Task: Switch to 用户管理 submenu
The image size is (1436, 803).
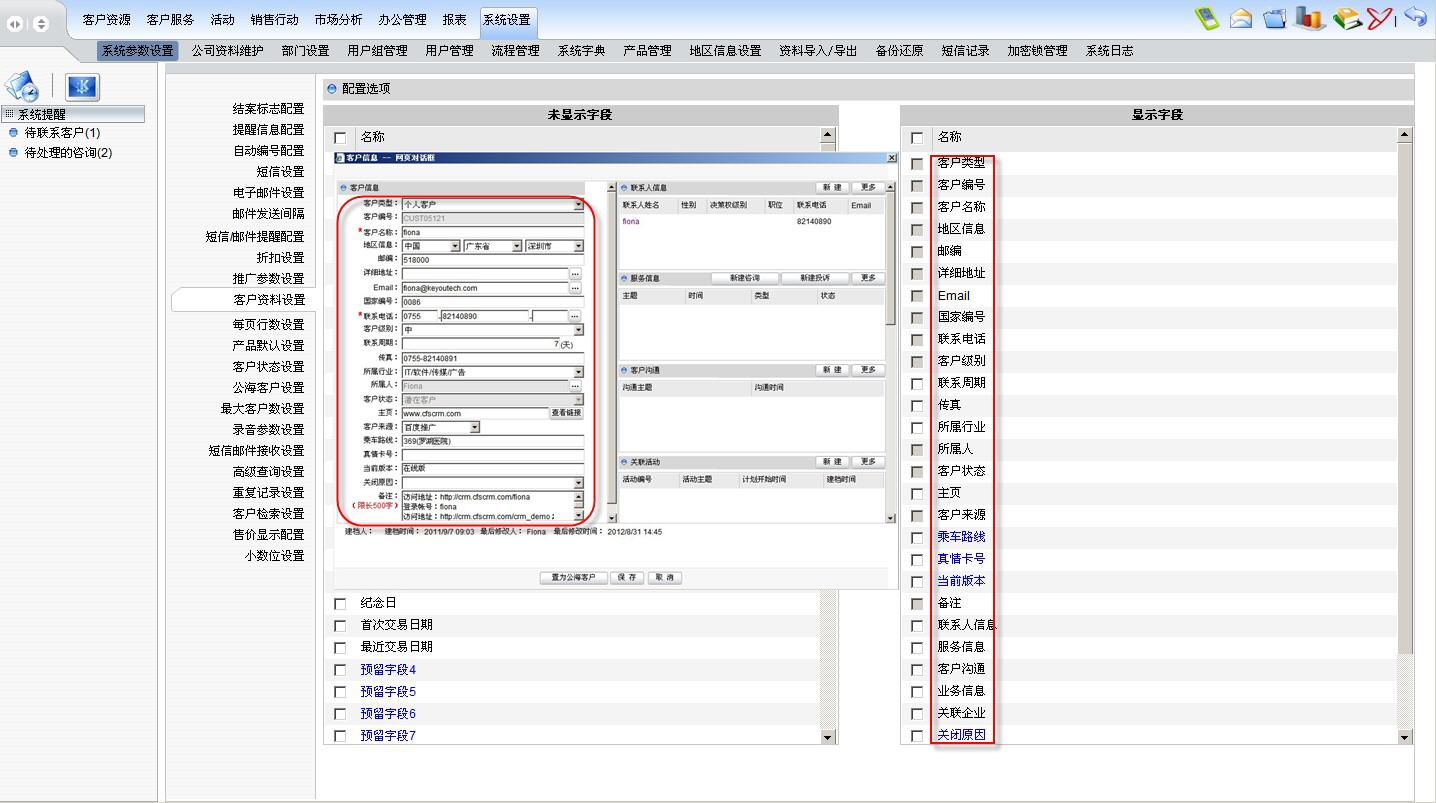Action: coord(449,51)
